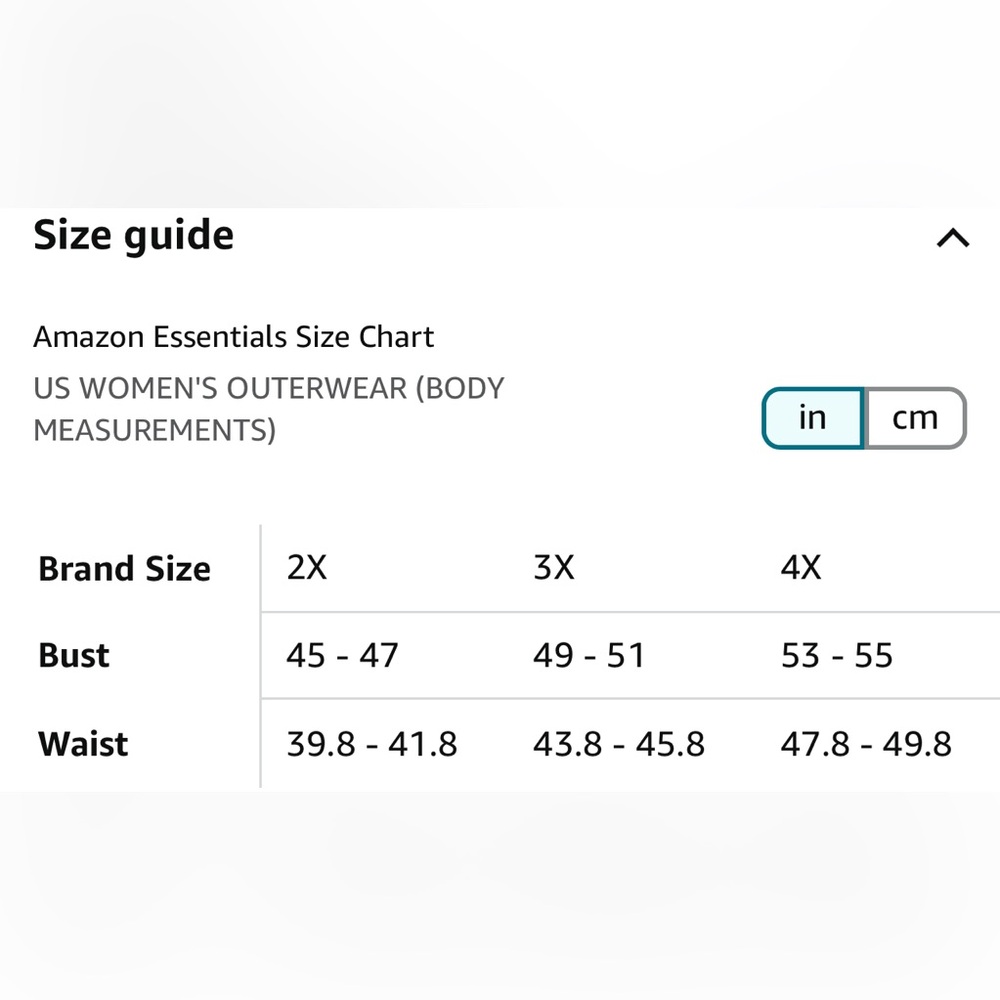Click the US WOMEN'S OUTERWEAR label
Viewport: 1000px width, 1000px height.
268,409
